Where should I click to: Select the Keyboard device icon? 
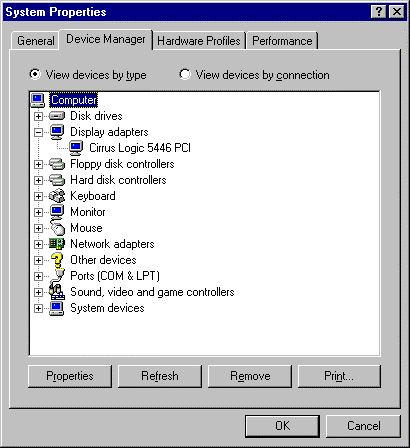coord(57,196)
